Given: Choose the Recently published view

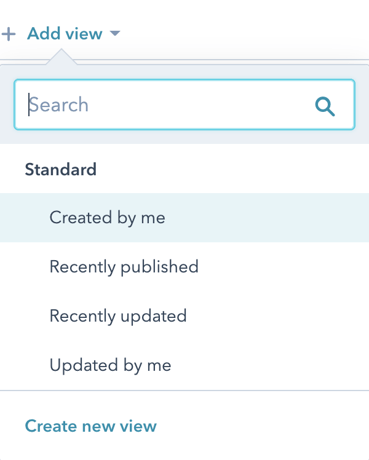Looking at the screenshot, I should [x=184, y=267].
